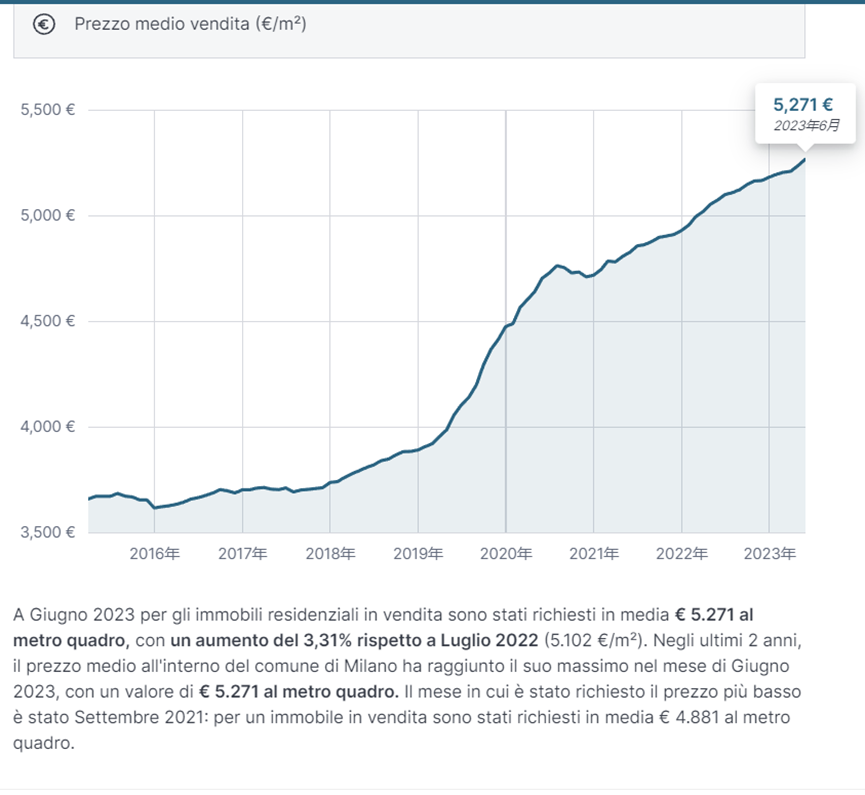This screenshot has width=865, height=795.
Task: Click the 2019年 x-axis label
Action: tap(418, 553)
